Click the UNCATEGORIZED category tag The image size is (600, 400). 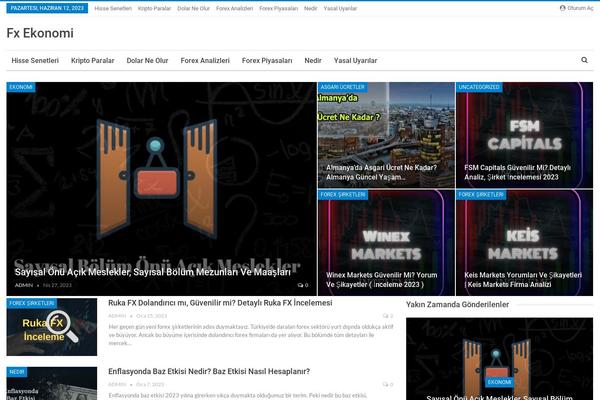click(479, 87)
